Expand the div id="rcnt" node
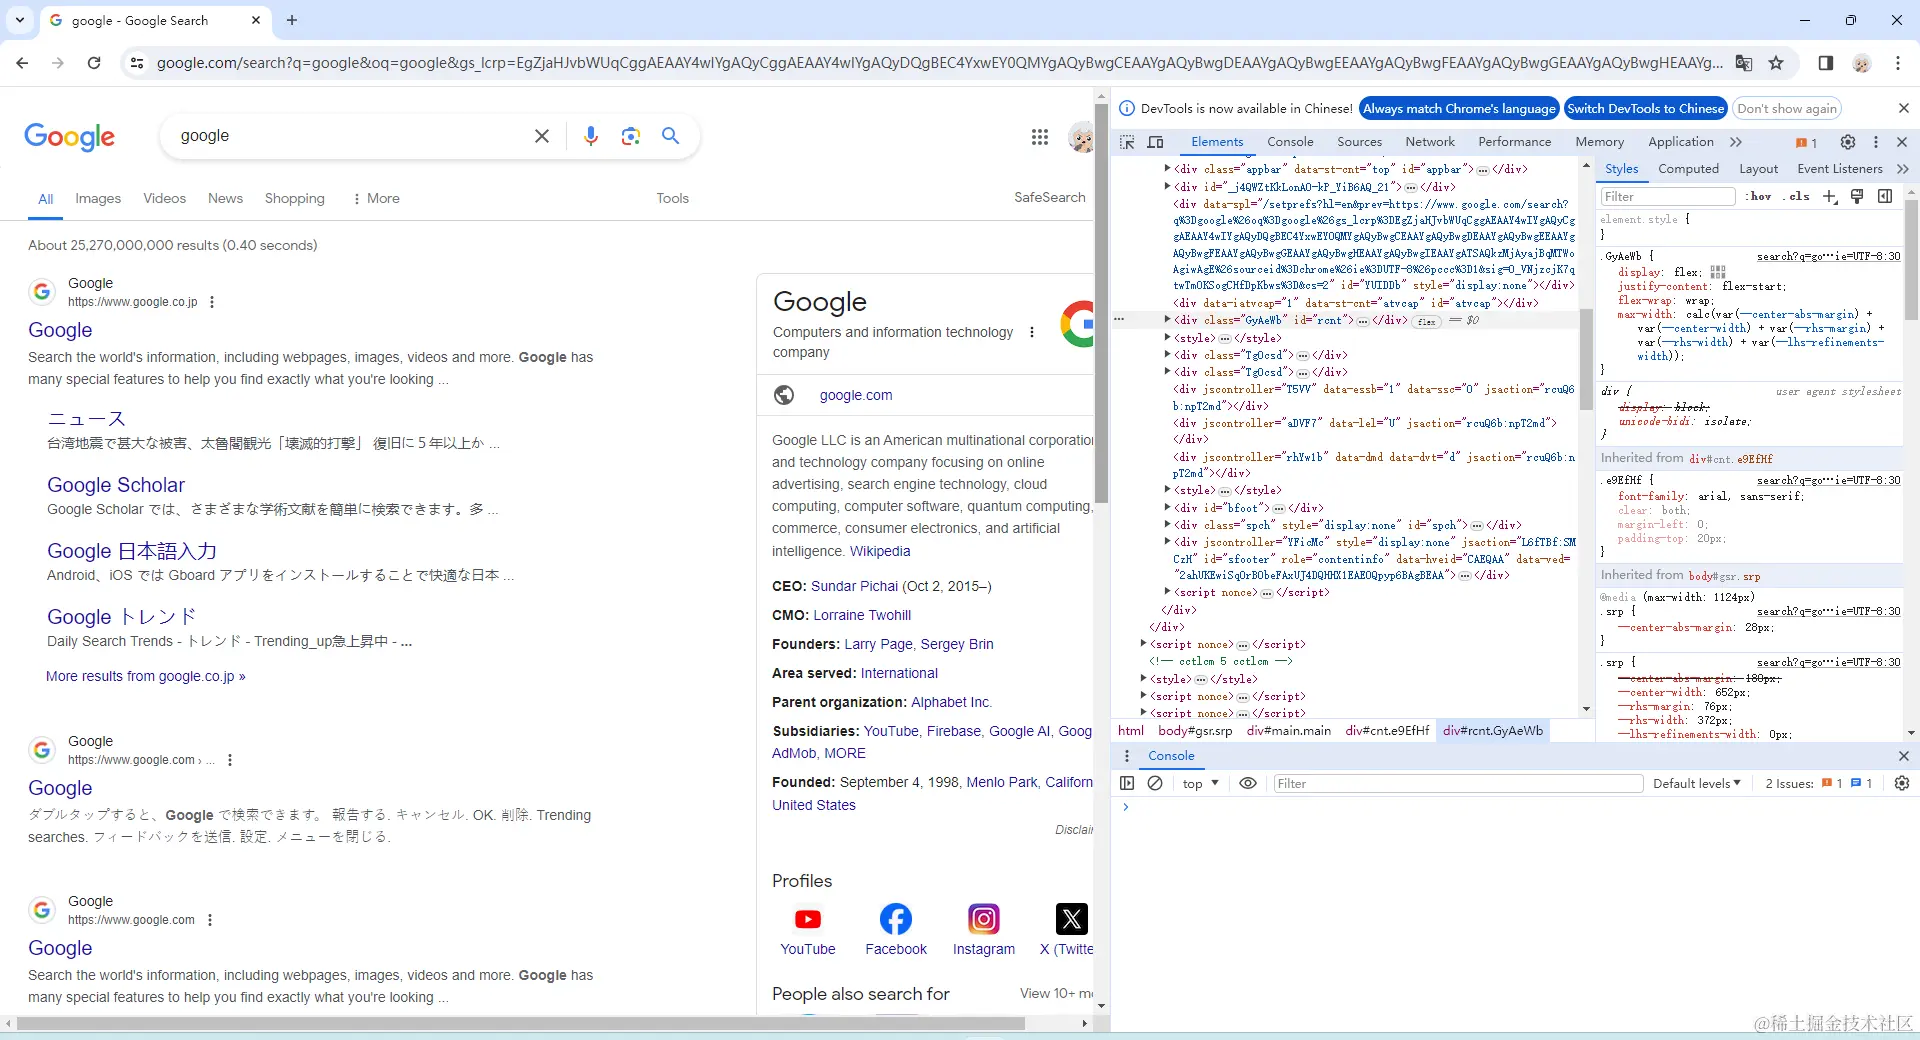Screen dimensions: 1920x1040 tap(1167, 320)
